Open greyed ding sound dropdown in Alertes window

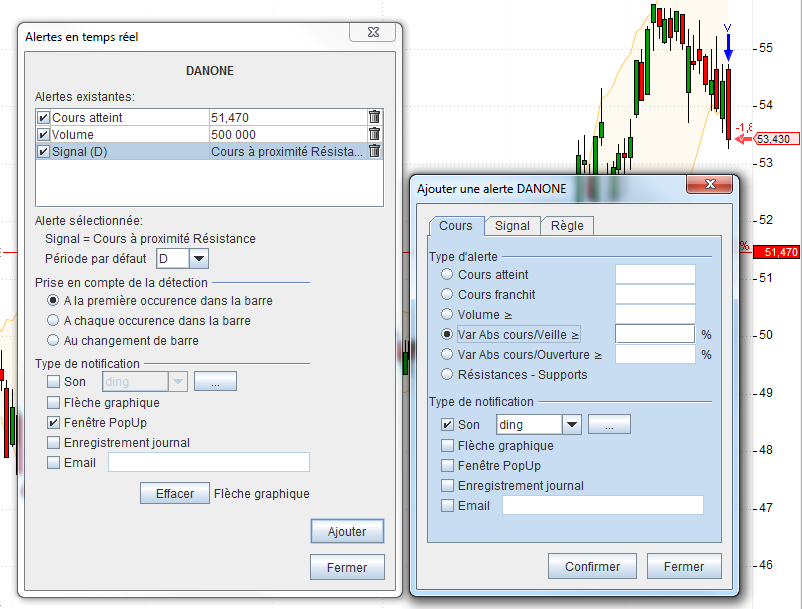click(177, 381)
